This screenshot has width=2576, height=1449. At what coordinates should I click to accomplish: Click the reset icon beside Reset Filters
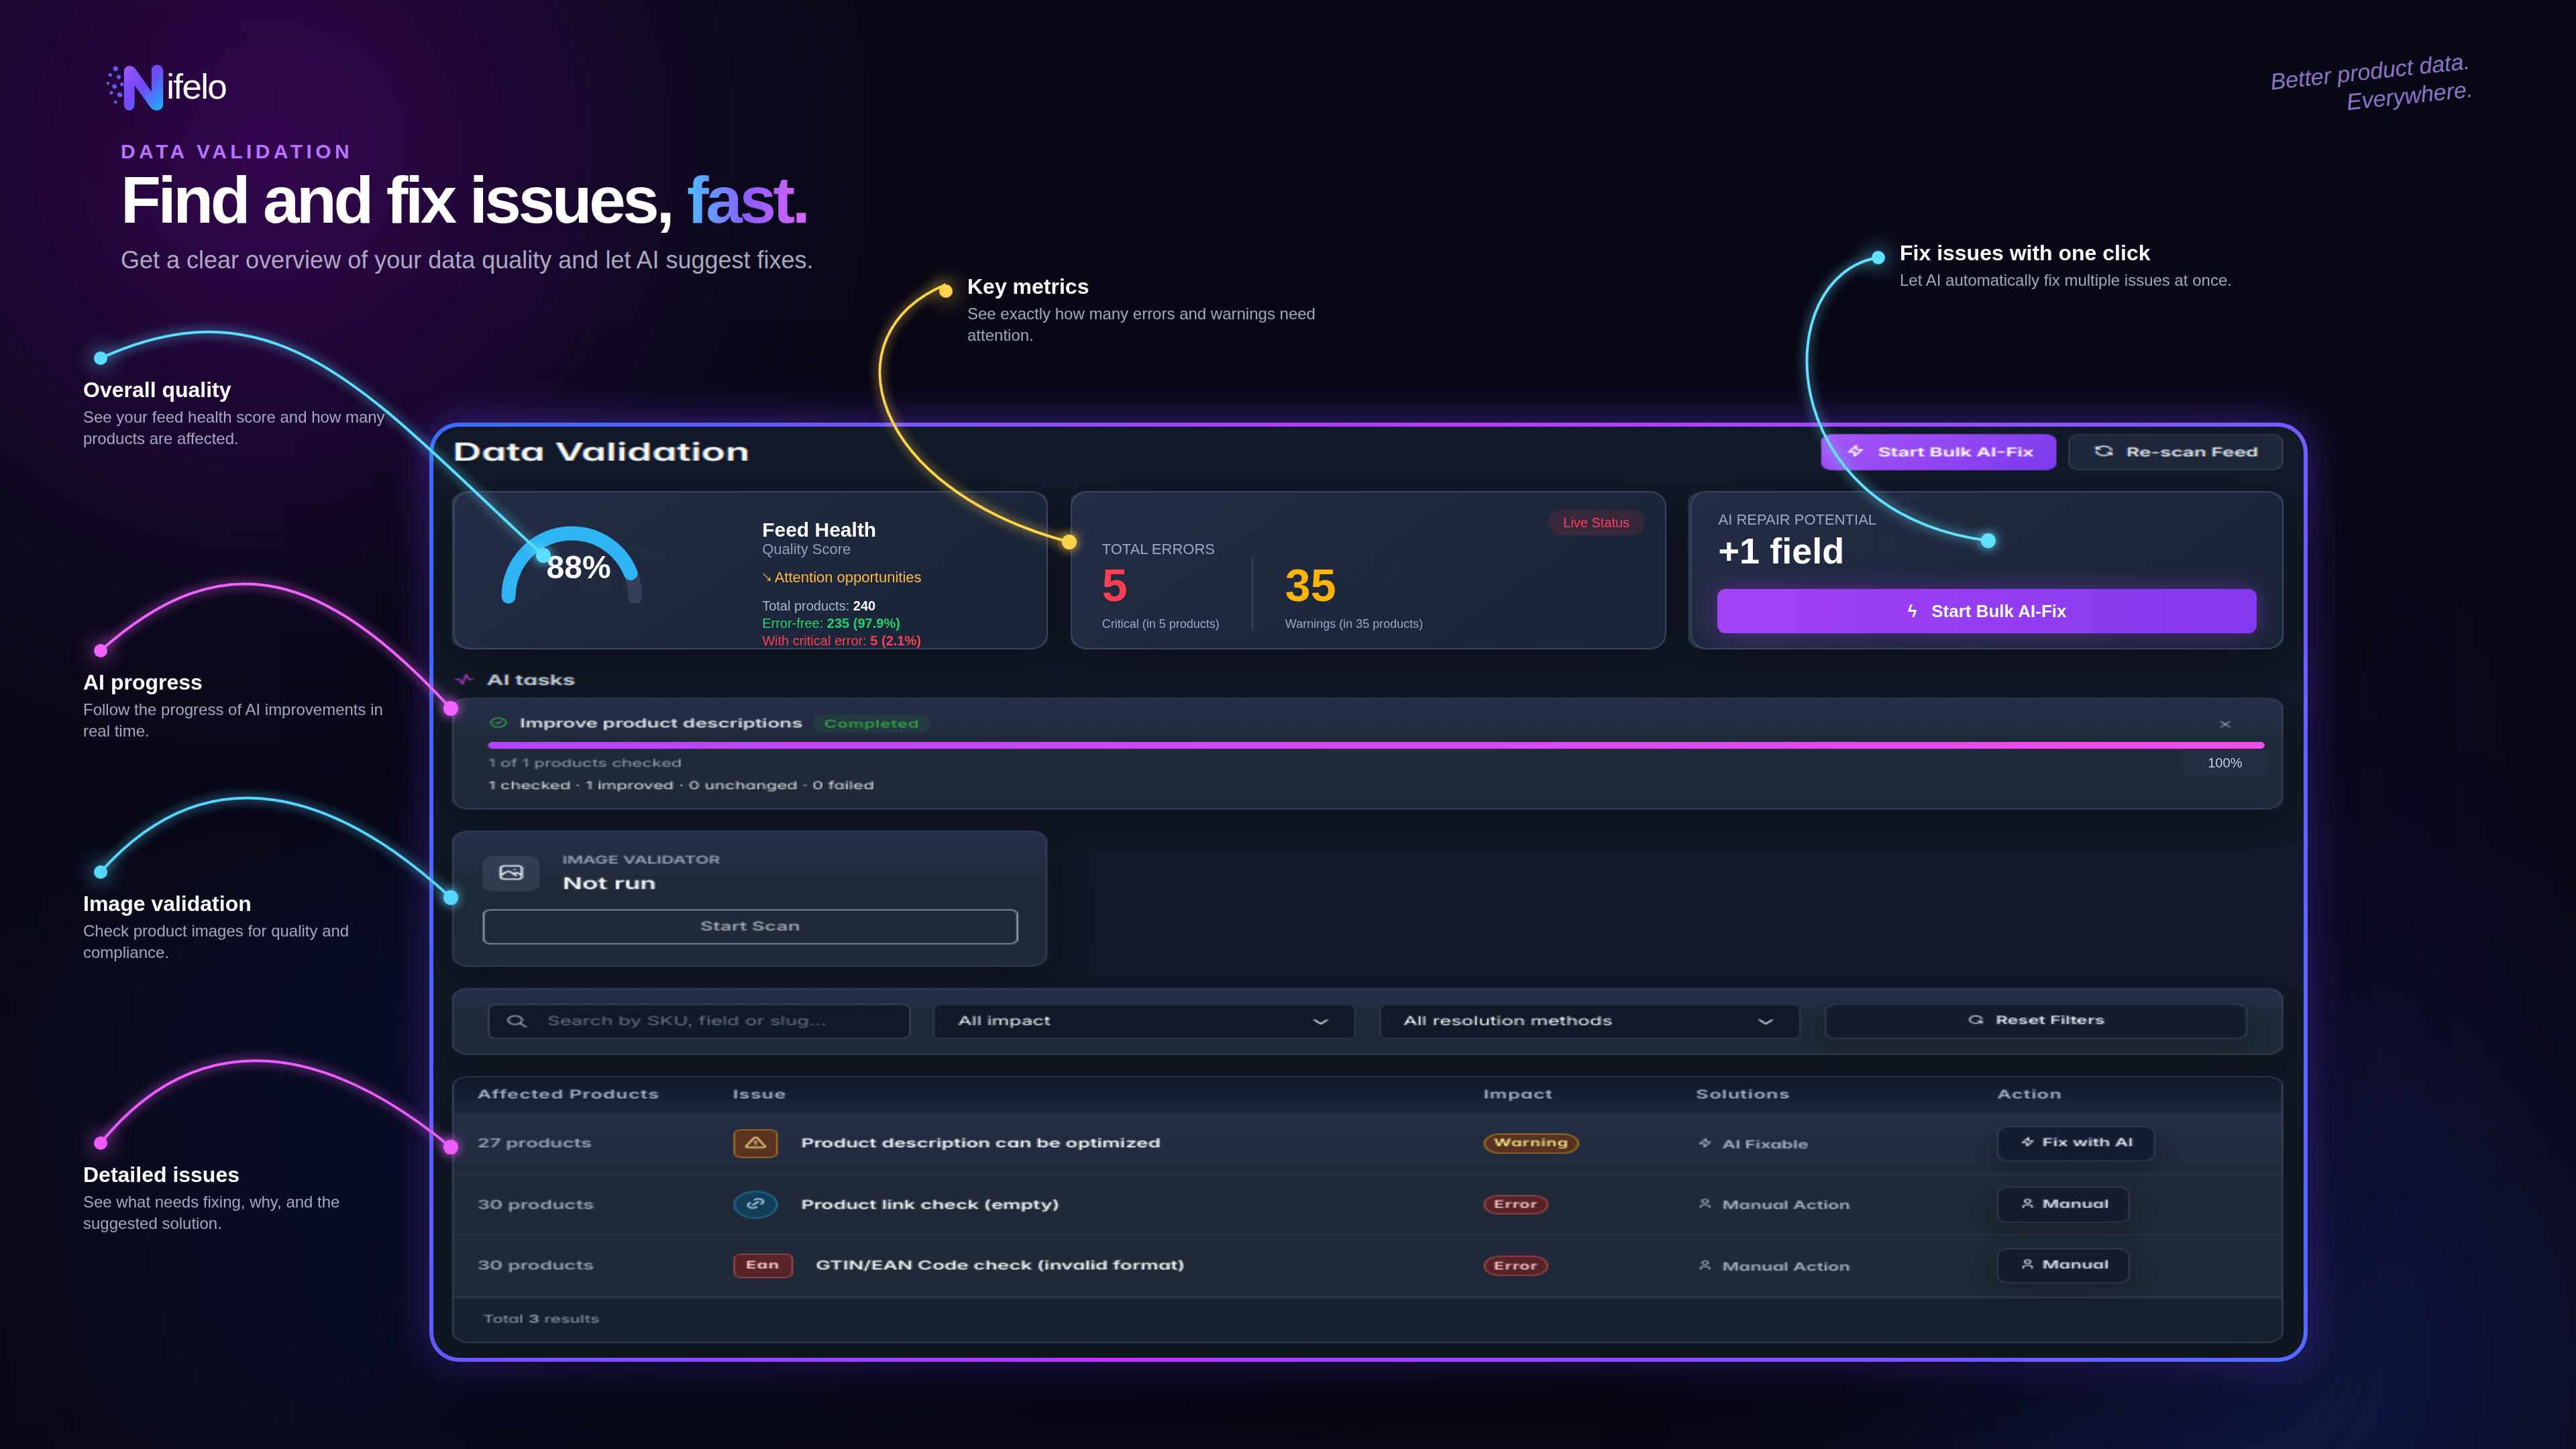pyautogui.click(x=1975, y=1020)
